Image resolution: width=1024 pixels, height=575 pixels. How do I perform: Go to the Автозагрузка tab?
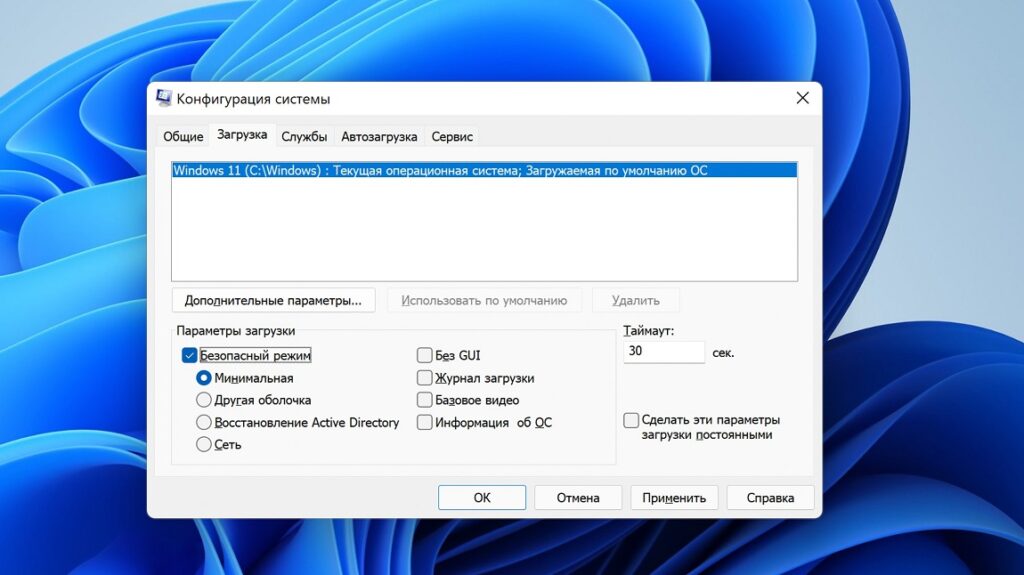pos(379,137)
